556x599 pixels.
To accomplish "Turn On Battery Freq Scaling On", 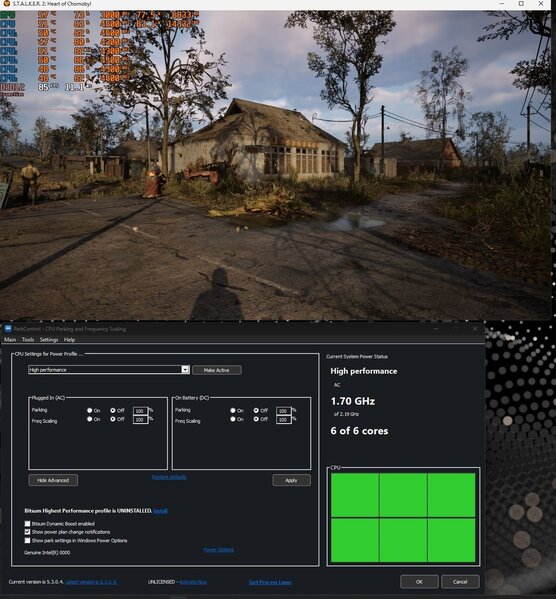I will pyautogui.click(x=233, y=419).
